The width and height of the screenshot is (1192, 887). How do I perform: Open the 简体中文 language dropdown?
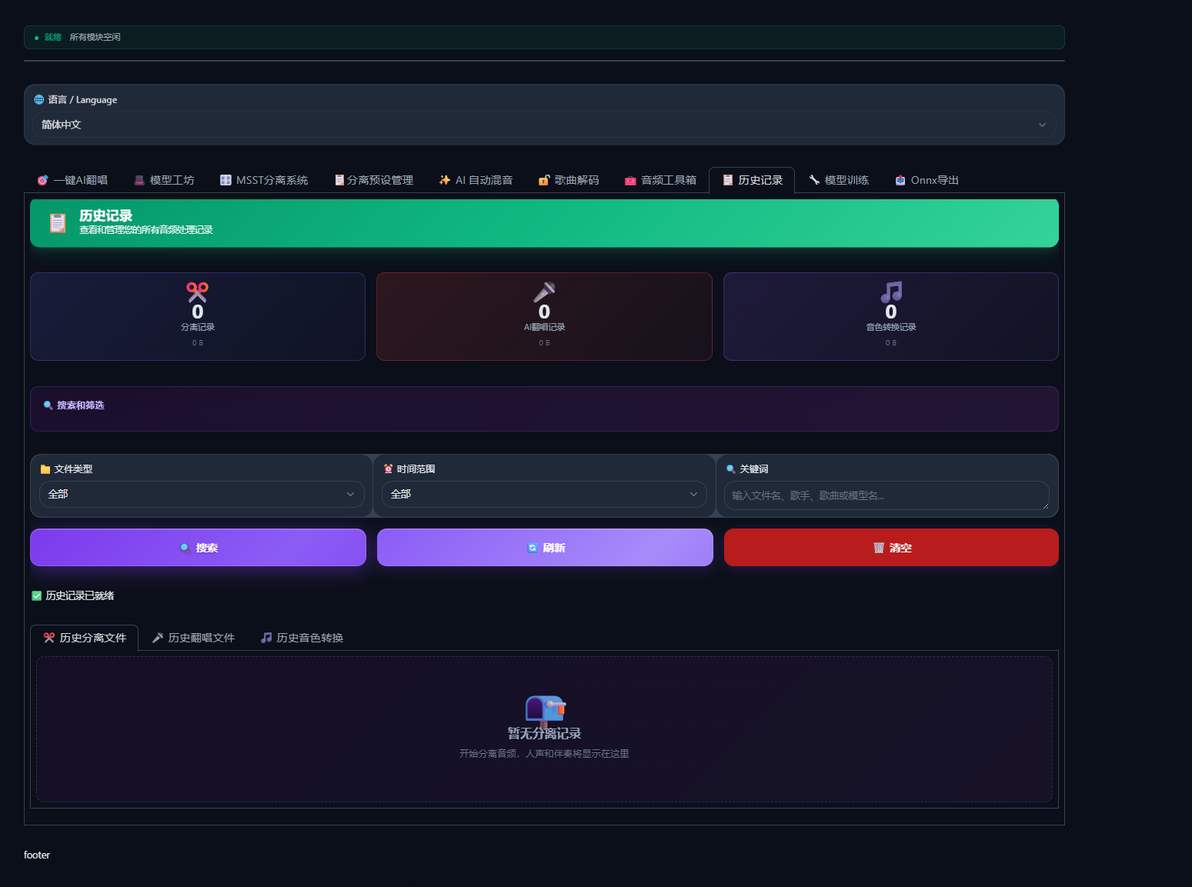coord(544,125)
